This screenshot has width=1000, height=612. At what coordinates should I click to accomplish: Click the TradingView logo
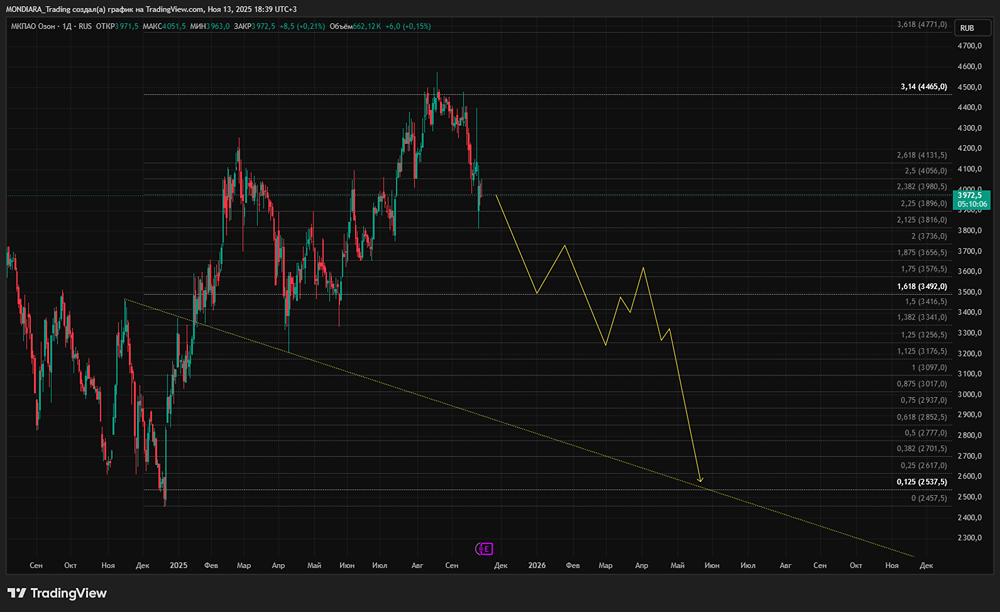click(57, 592)
